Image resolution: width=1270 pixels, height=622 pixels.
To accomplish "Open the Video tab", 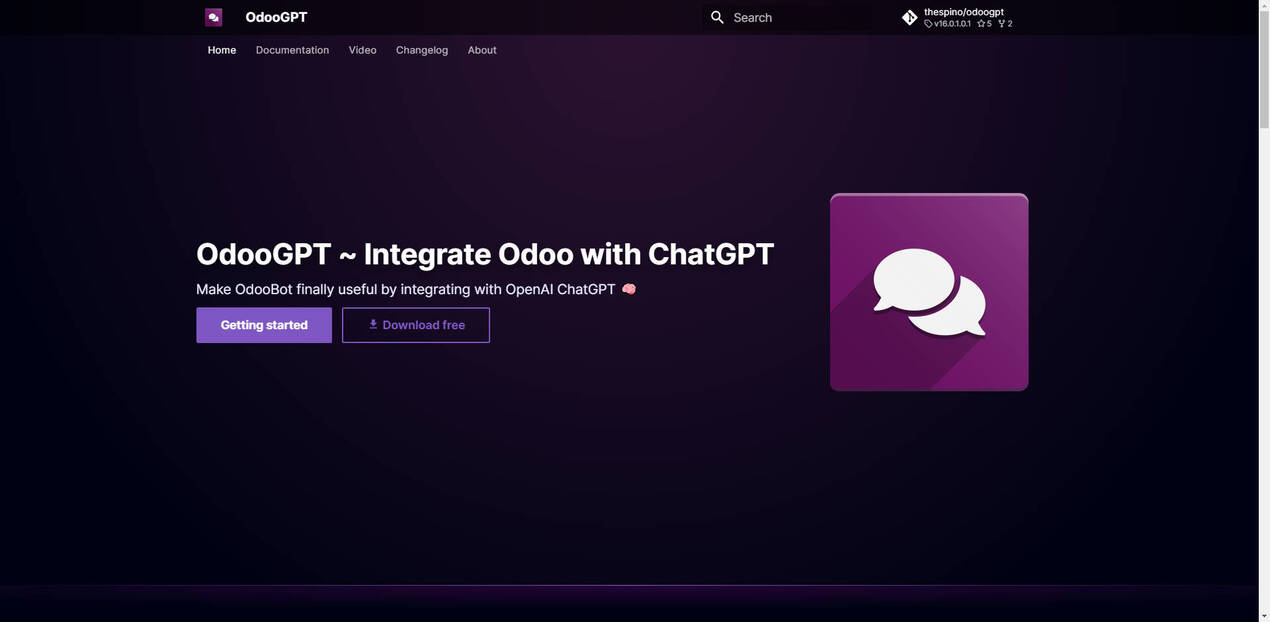I will pyautogui.click(x=362, y=50).
